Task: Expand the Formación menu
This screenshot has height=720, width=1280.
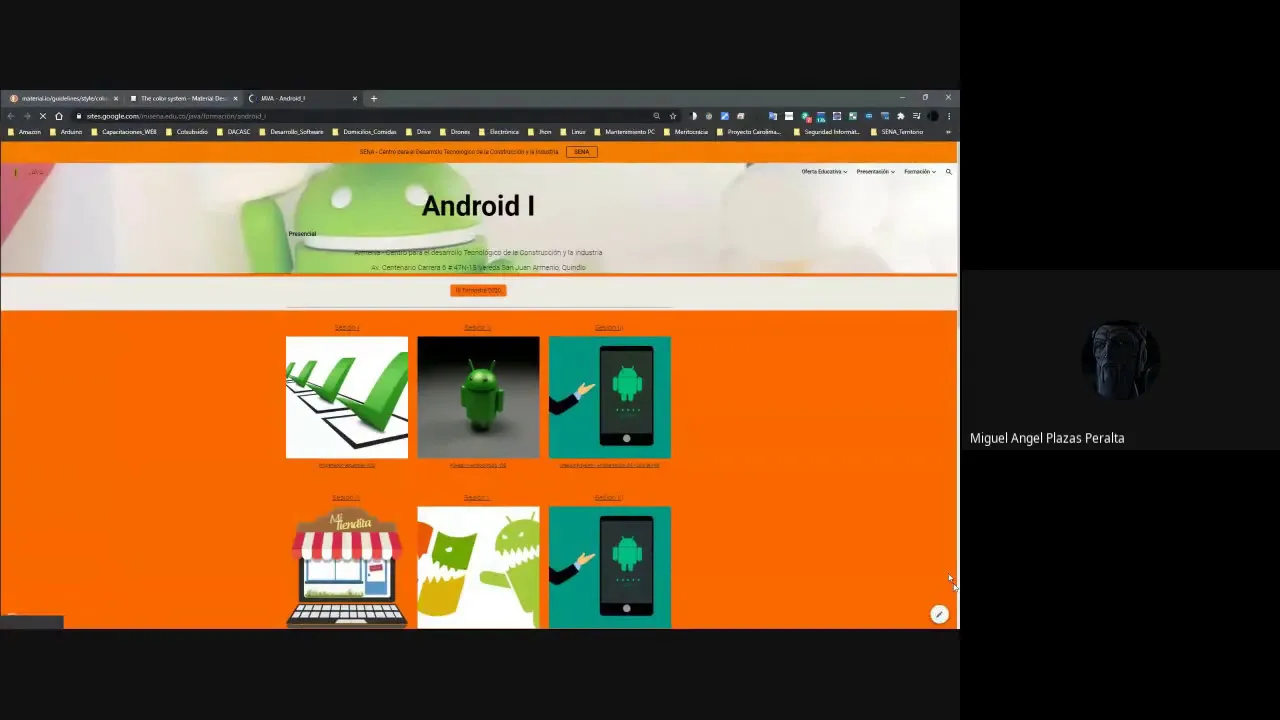Action: click(x=920, y=172)
